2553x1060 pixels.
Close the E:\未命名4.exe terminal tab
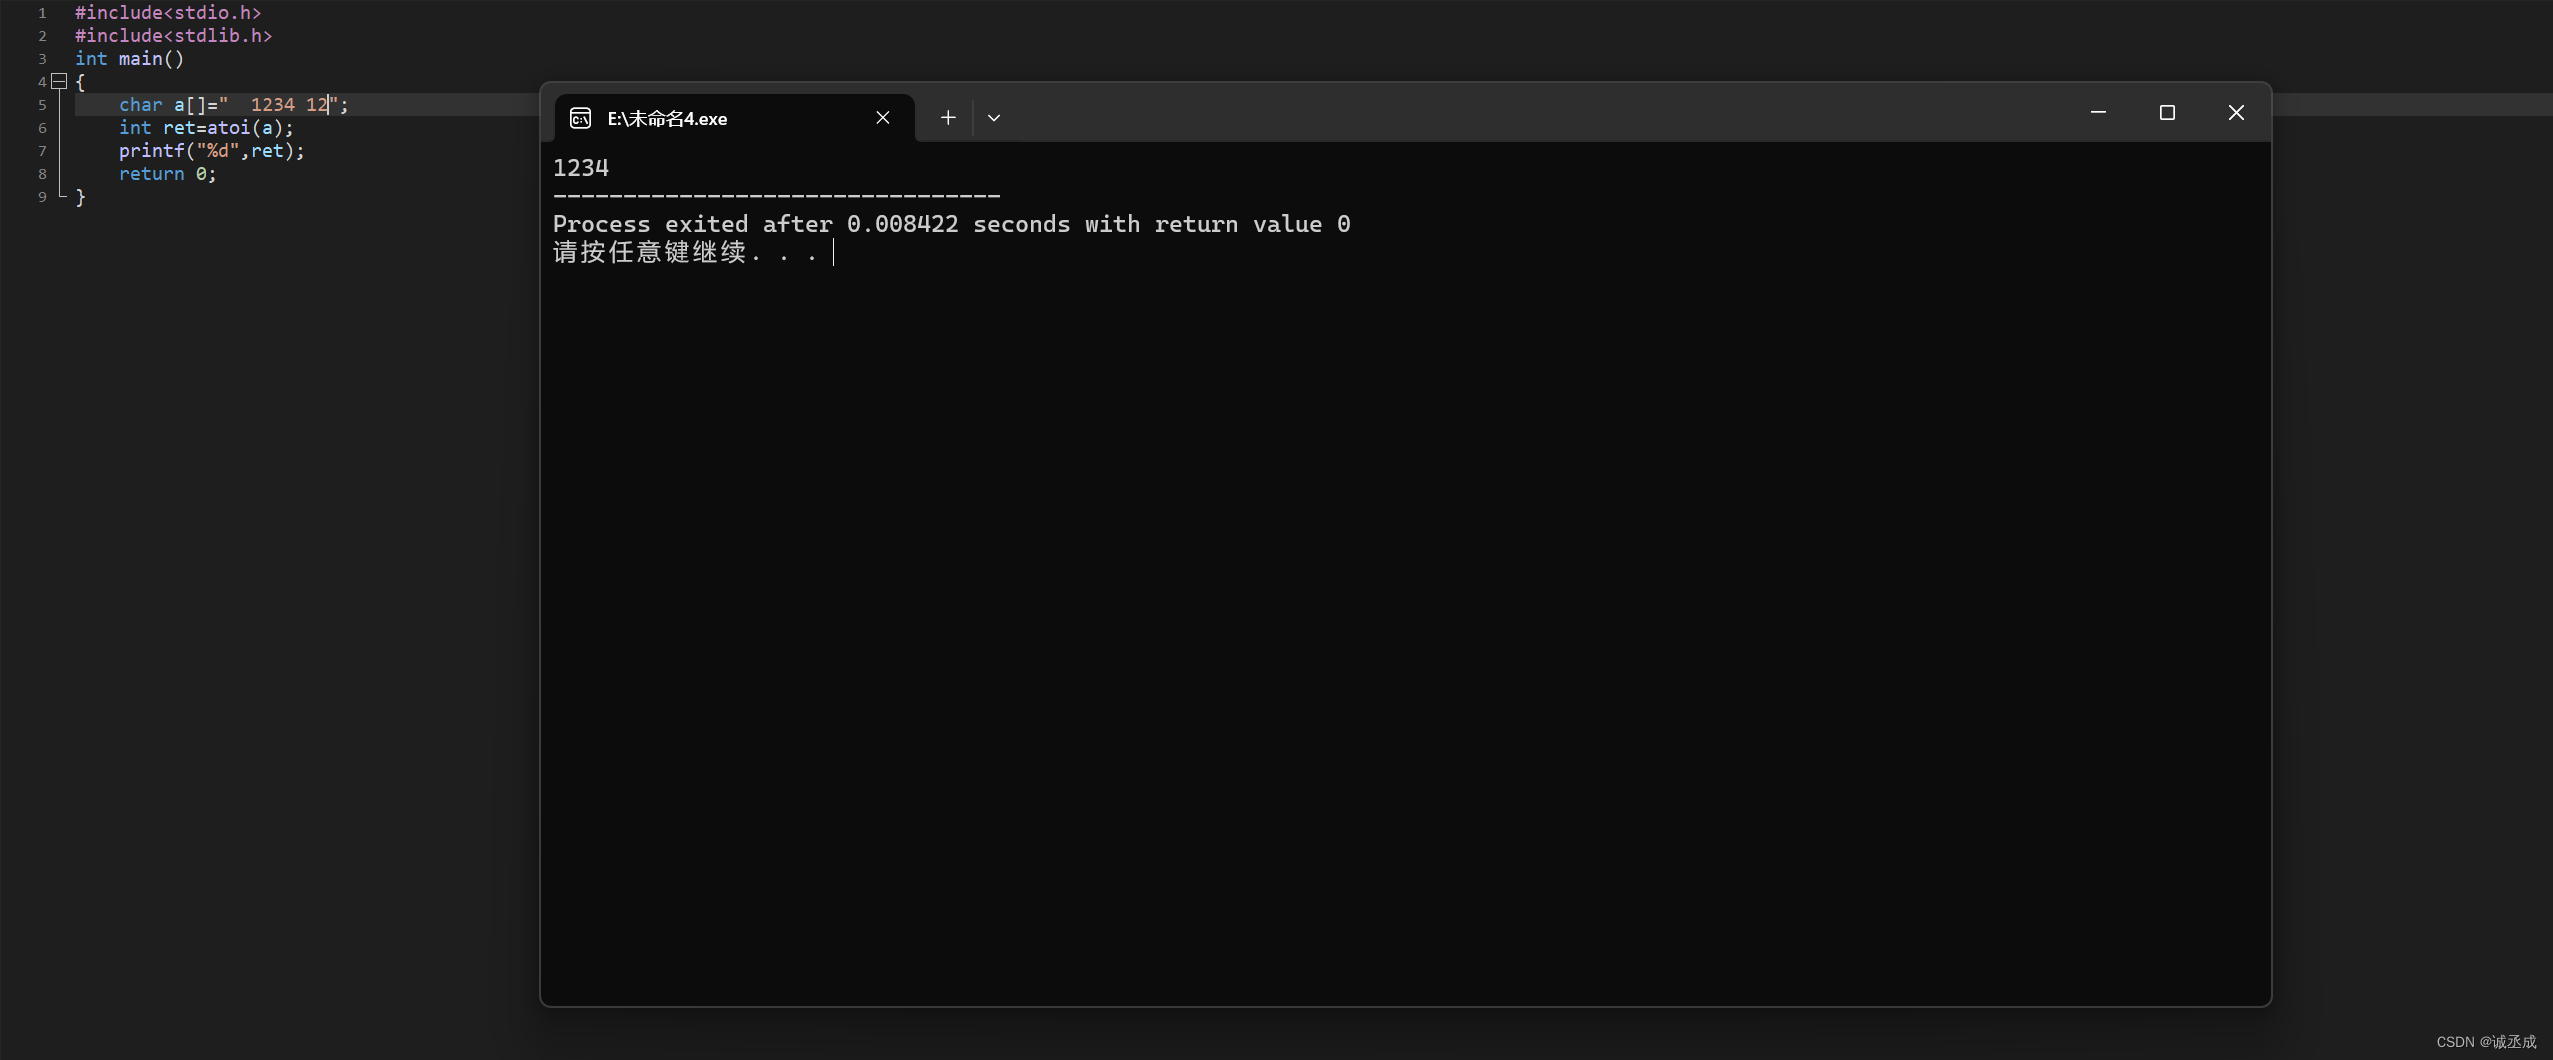click(x=883, y=118)
